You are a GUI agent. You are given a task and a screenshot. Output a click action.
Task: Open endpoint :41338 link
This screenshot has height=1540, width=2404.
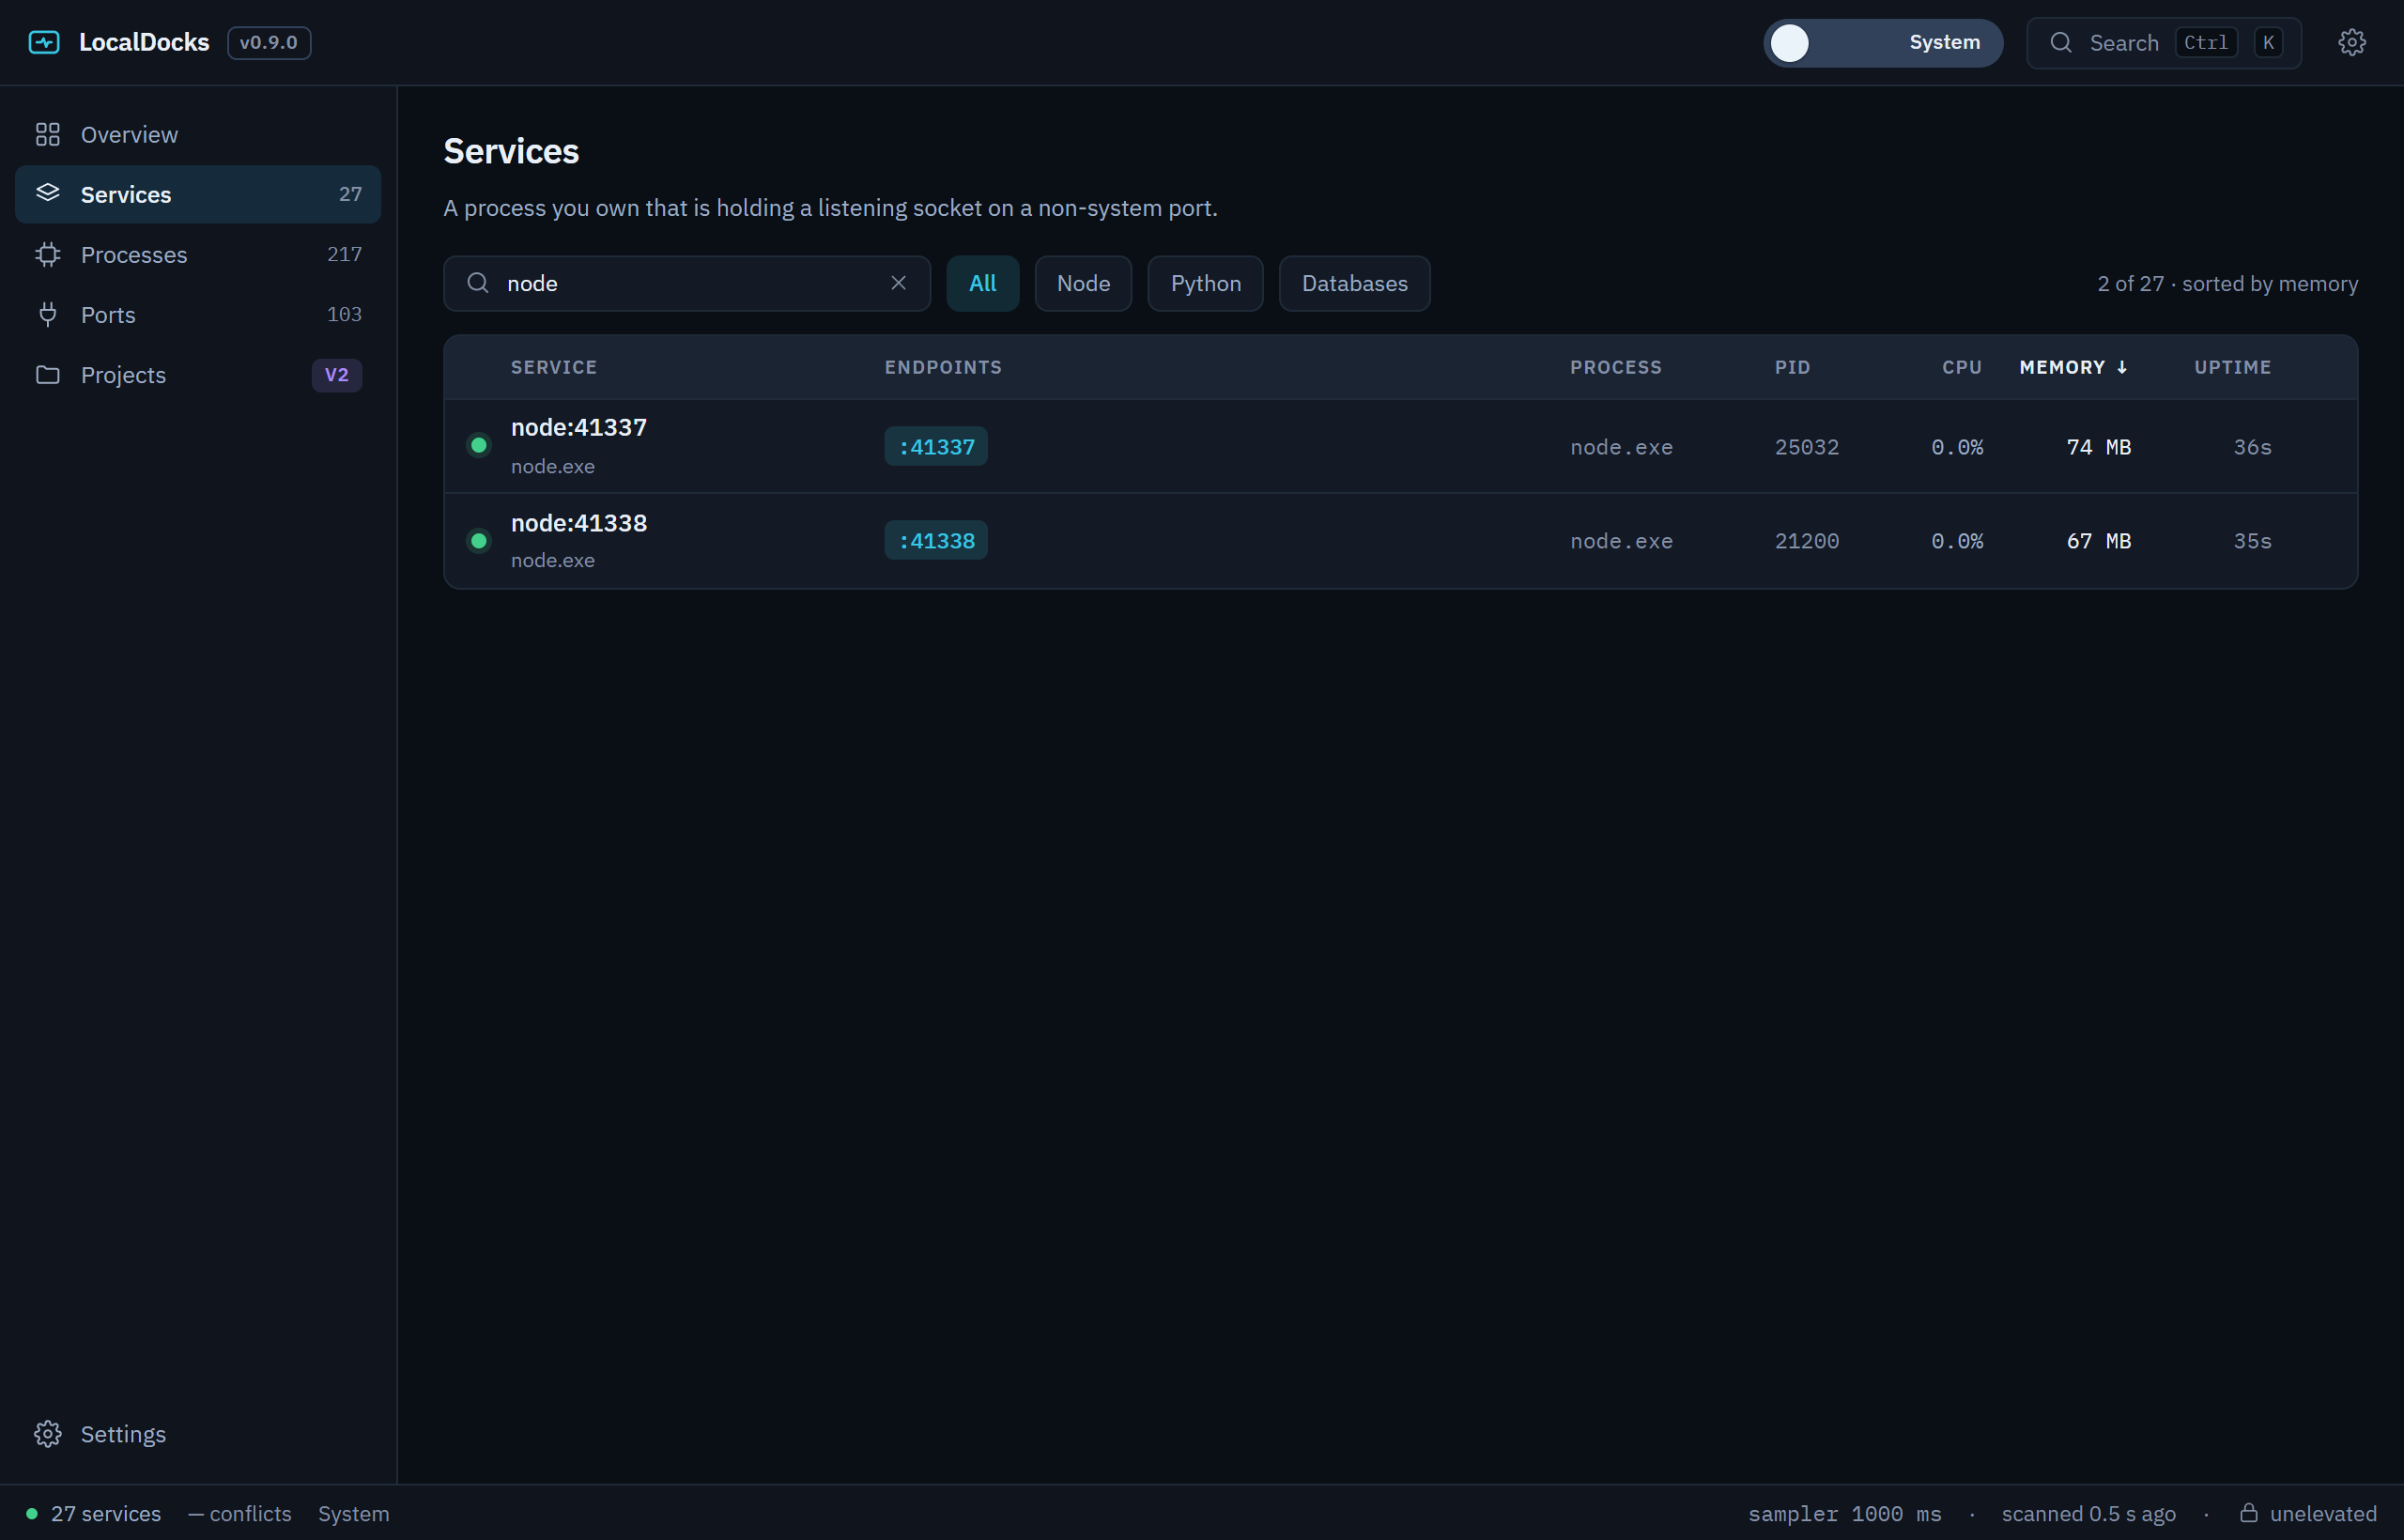(x=936, y=540)
